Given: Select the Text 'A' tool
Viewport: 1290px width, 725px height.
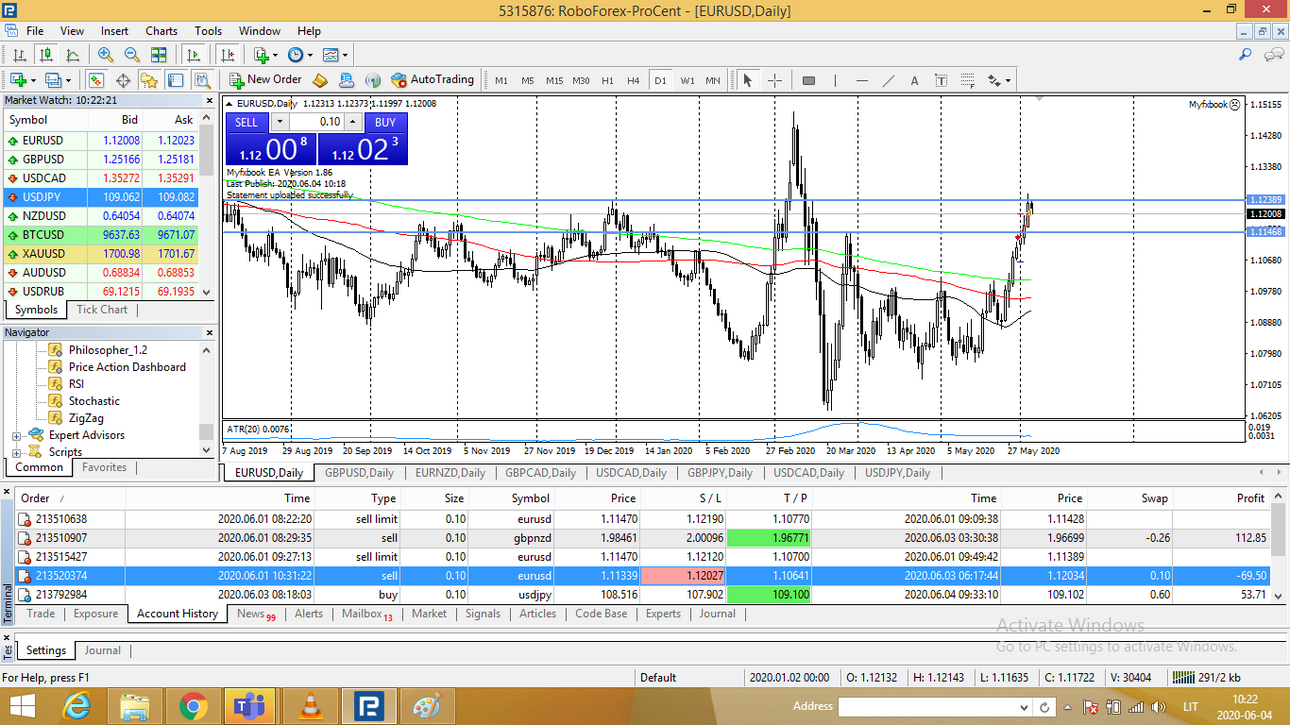Looking at the screenshot, I should (914, 80).
